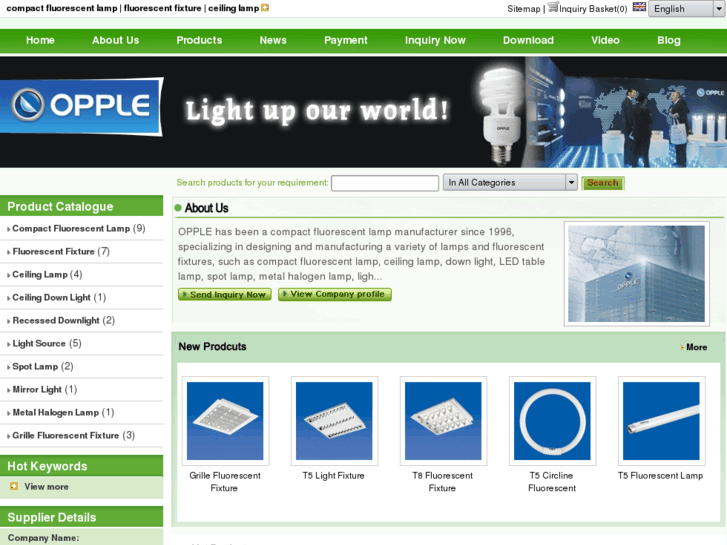Image resolution: width=727 pixels, height=545 pixels.
Task: Click Send Inquiry Now button
Action: [x=225, y=295]
